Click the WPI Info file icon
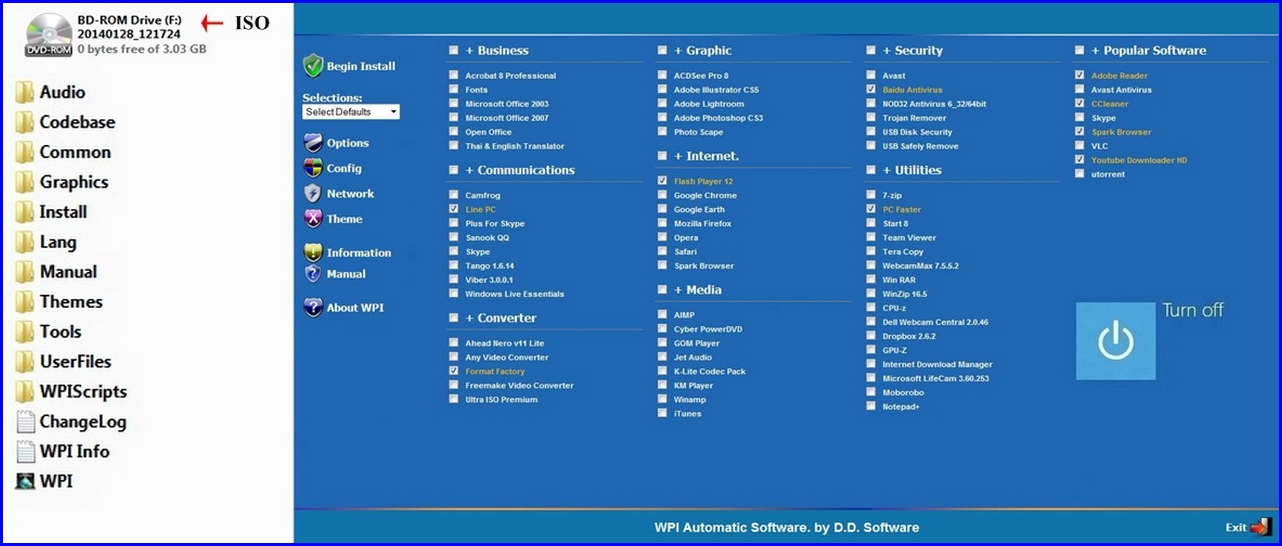The width and height of the screenshot is (1282, 546). coord(25,452)
